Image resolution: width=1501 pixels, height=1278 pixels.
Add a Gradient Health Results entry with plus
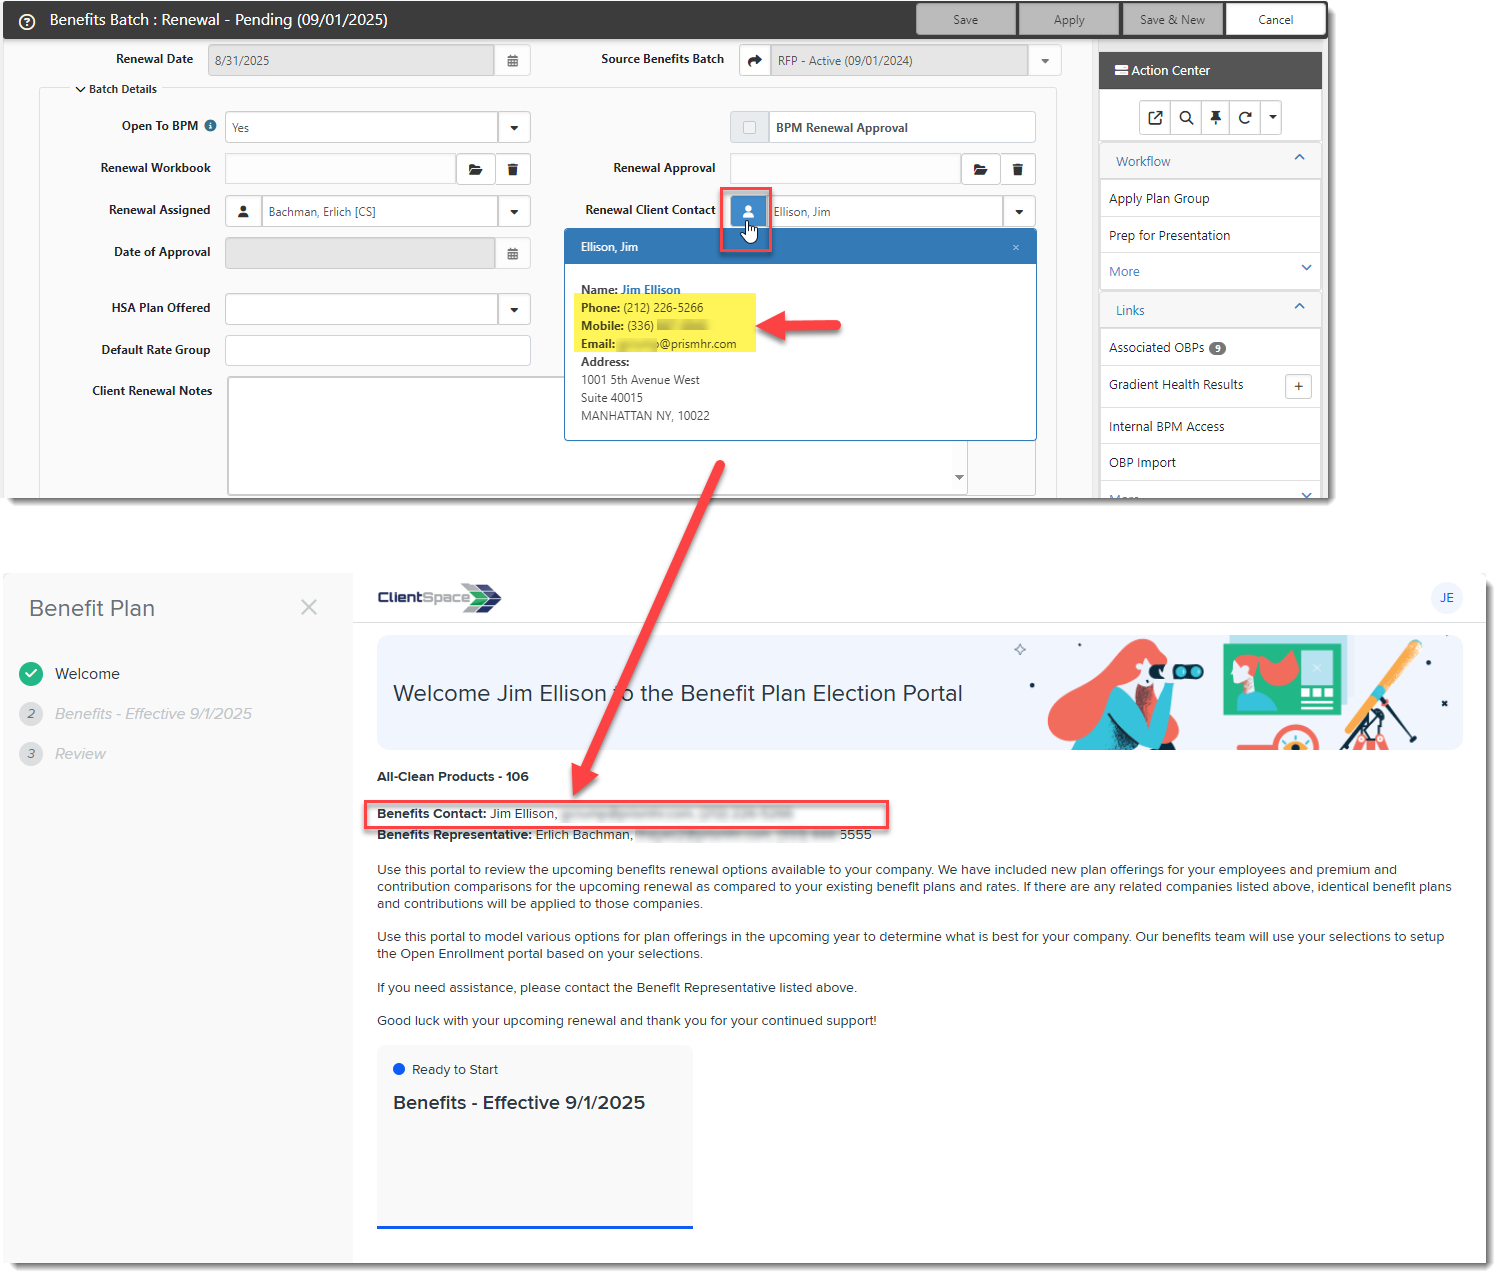pos(1298,386)
